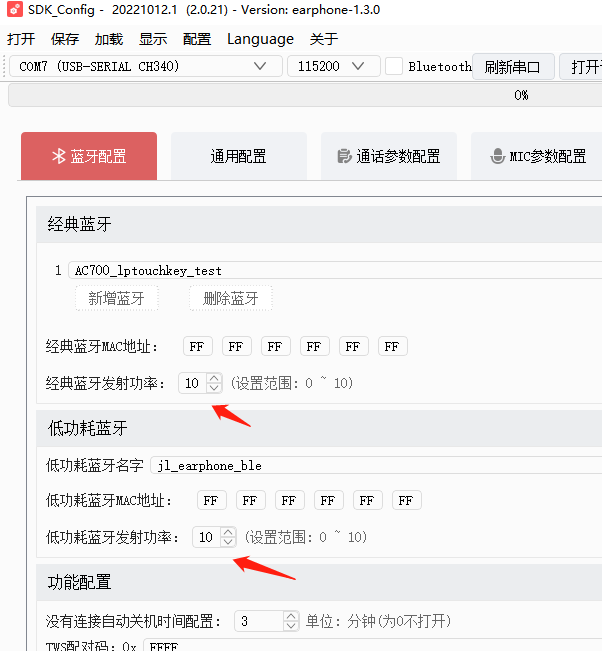Select fourth FF byte of 经典蓝牙MAC地址
Image resolution: width=602 pixels, height=651 pixels.
(315, 346)
